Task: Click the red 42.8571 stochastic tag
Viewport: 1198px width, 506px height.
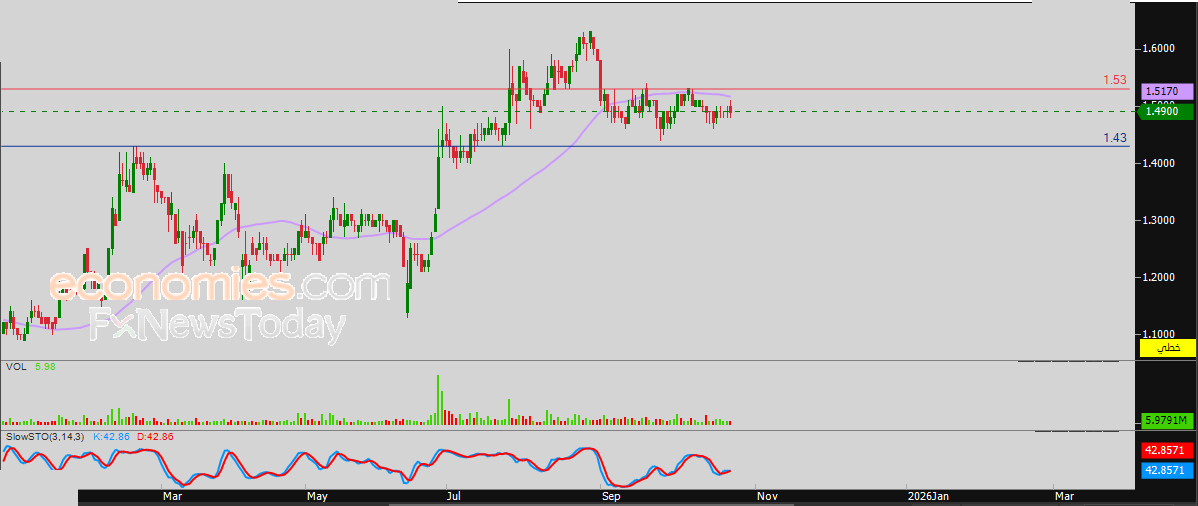Action: coord(1167,450)
